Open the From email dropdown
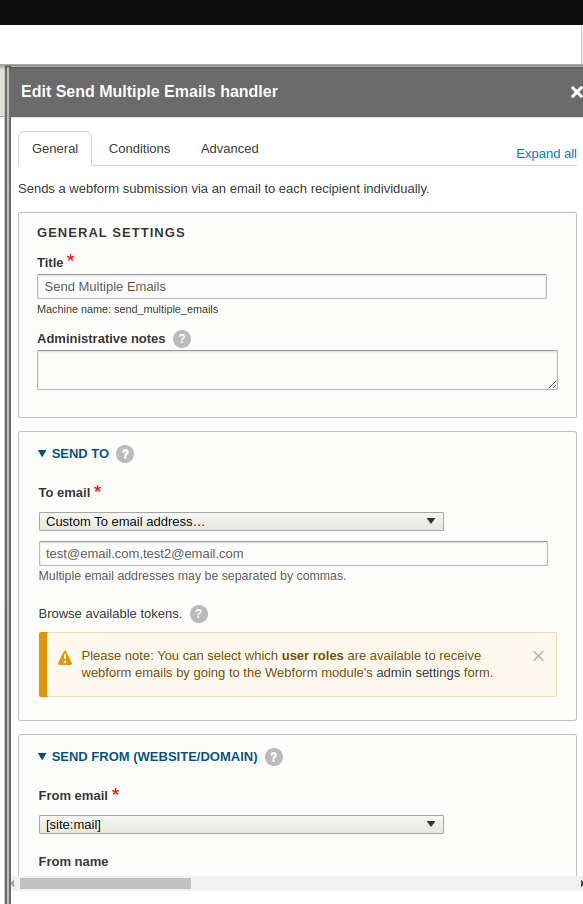 (241, 825)
